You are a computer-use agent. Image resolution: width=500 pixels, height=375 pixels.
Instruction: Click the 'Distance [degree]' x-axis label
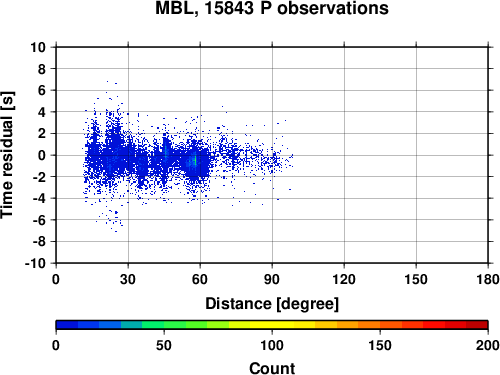pyautogui.click(x=272, y=304)
